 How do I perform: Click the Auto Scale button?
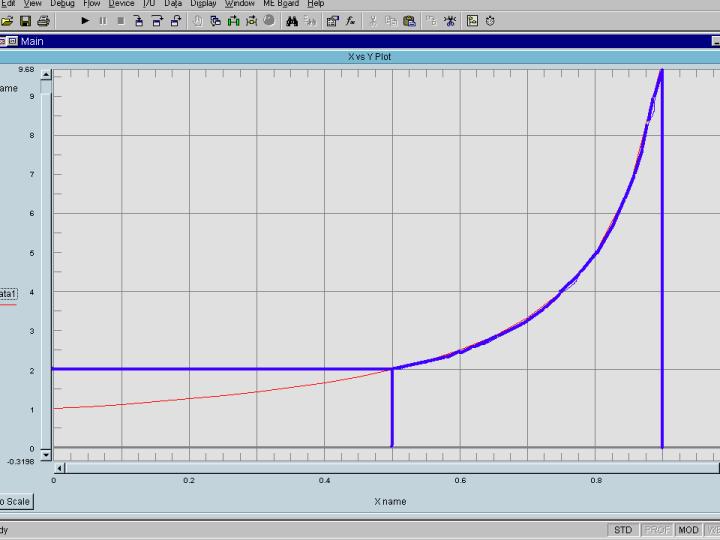point(14,502)
